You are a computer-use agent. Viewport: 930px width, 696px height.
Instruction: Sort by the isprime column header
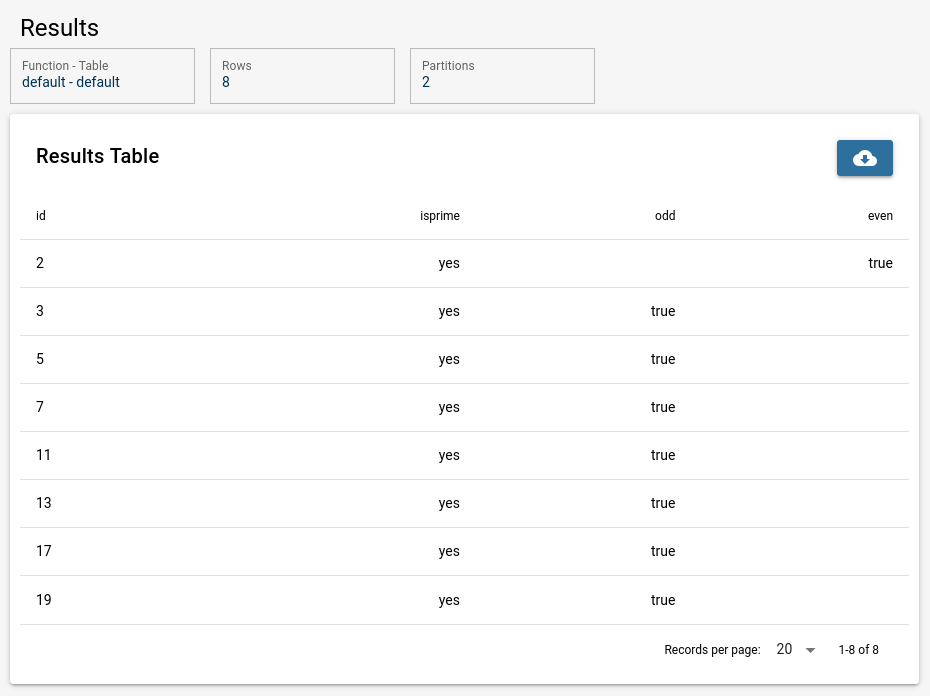pos(439,215)
